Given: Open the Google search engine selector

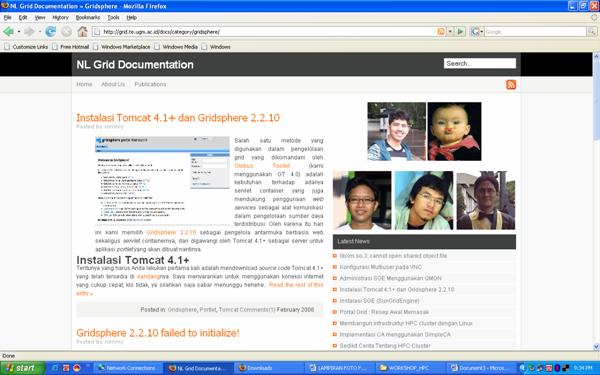Looking at the screenshot, I should [x=477, y=32].
